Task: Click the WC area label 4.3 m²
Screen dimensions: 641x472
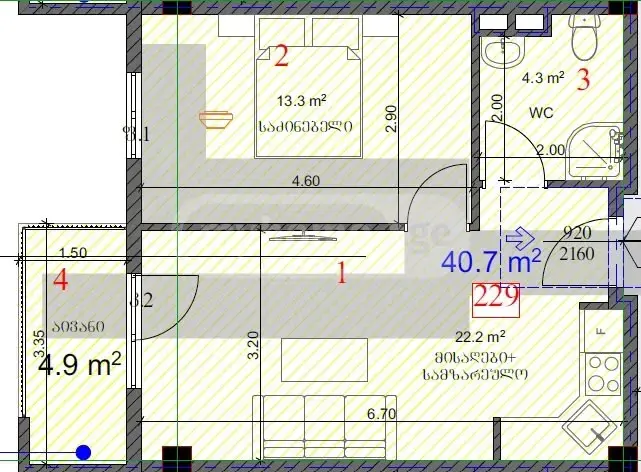Action: [x=543, y=77]
